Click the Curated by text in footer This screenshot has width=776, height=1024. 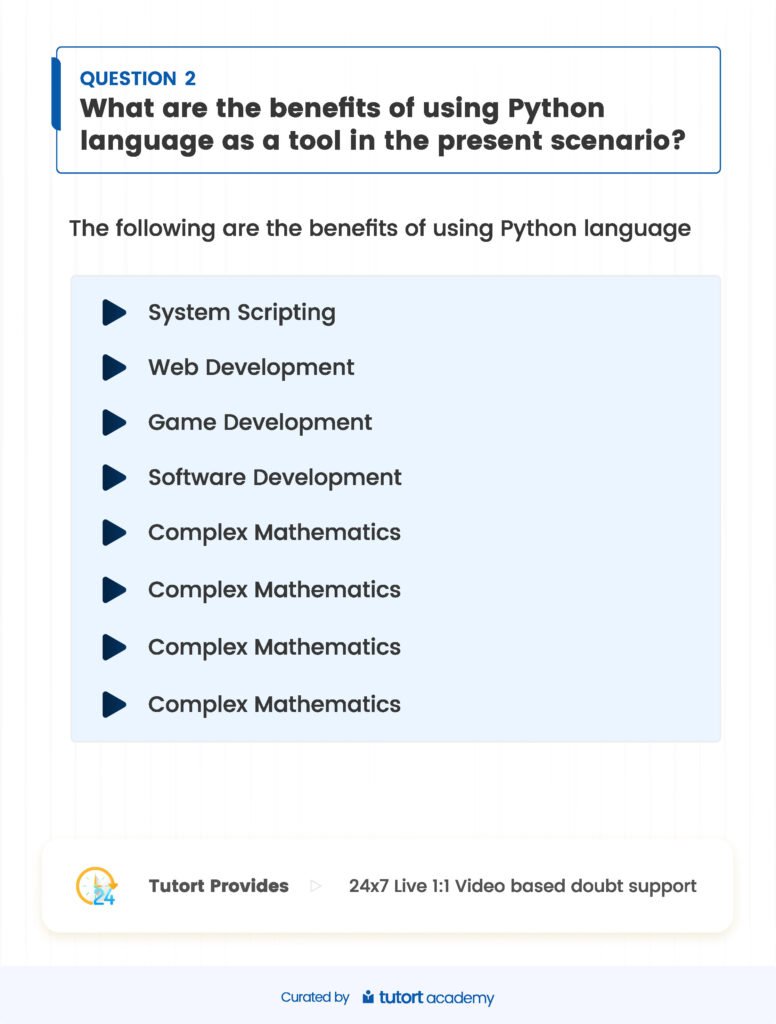[315, 997]
